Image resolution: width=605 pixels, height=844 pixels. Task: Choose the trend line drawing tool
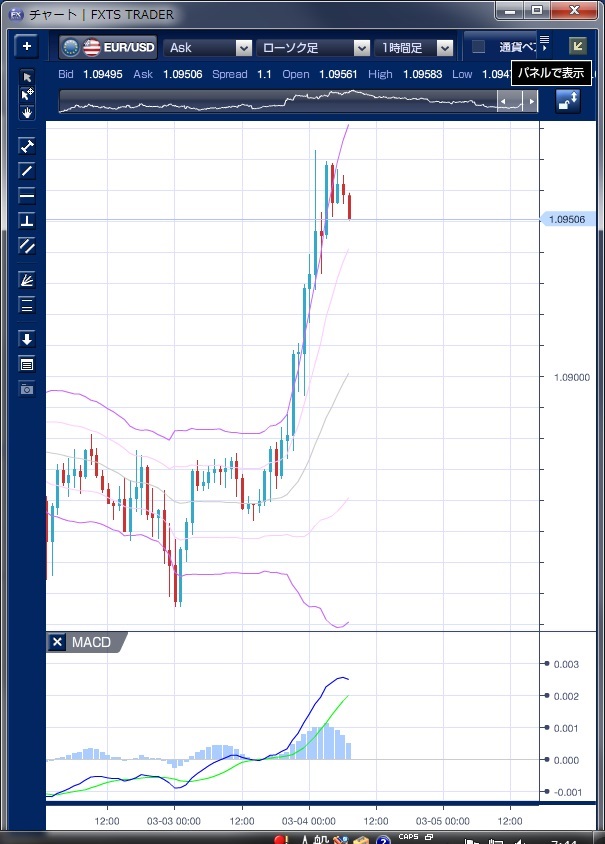point(27,170)
